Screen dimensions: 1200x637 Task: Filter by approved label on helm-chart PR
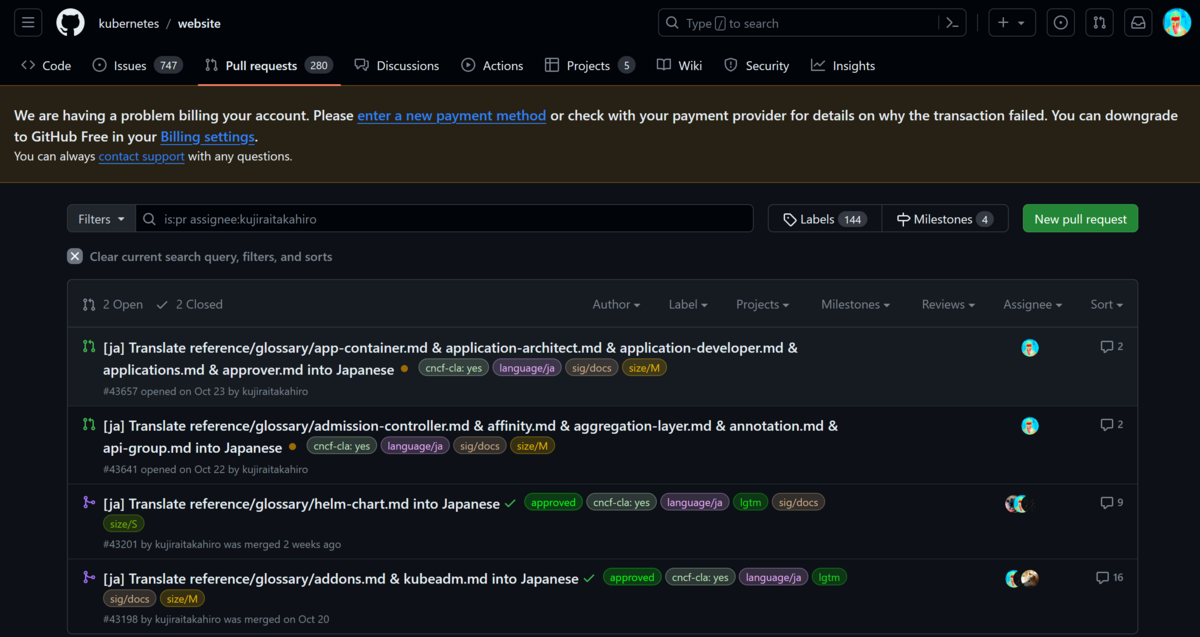point(553,503)
